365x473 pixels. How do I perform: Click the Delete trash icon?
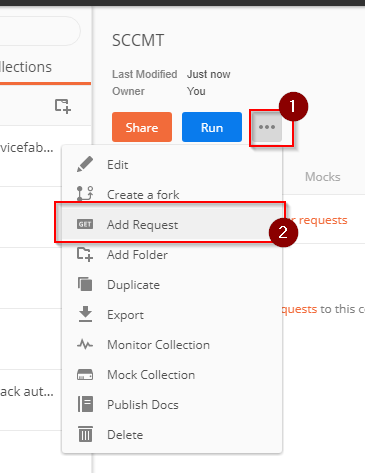tap(85, 434)
